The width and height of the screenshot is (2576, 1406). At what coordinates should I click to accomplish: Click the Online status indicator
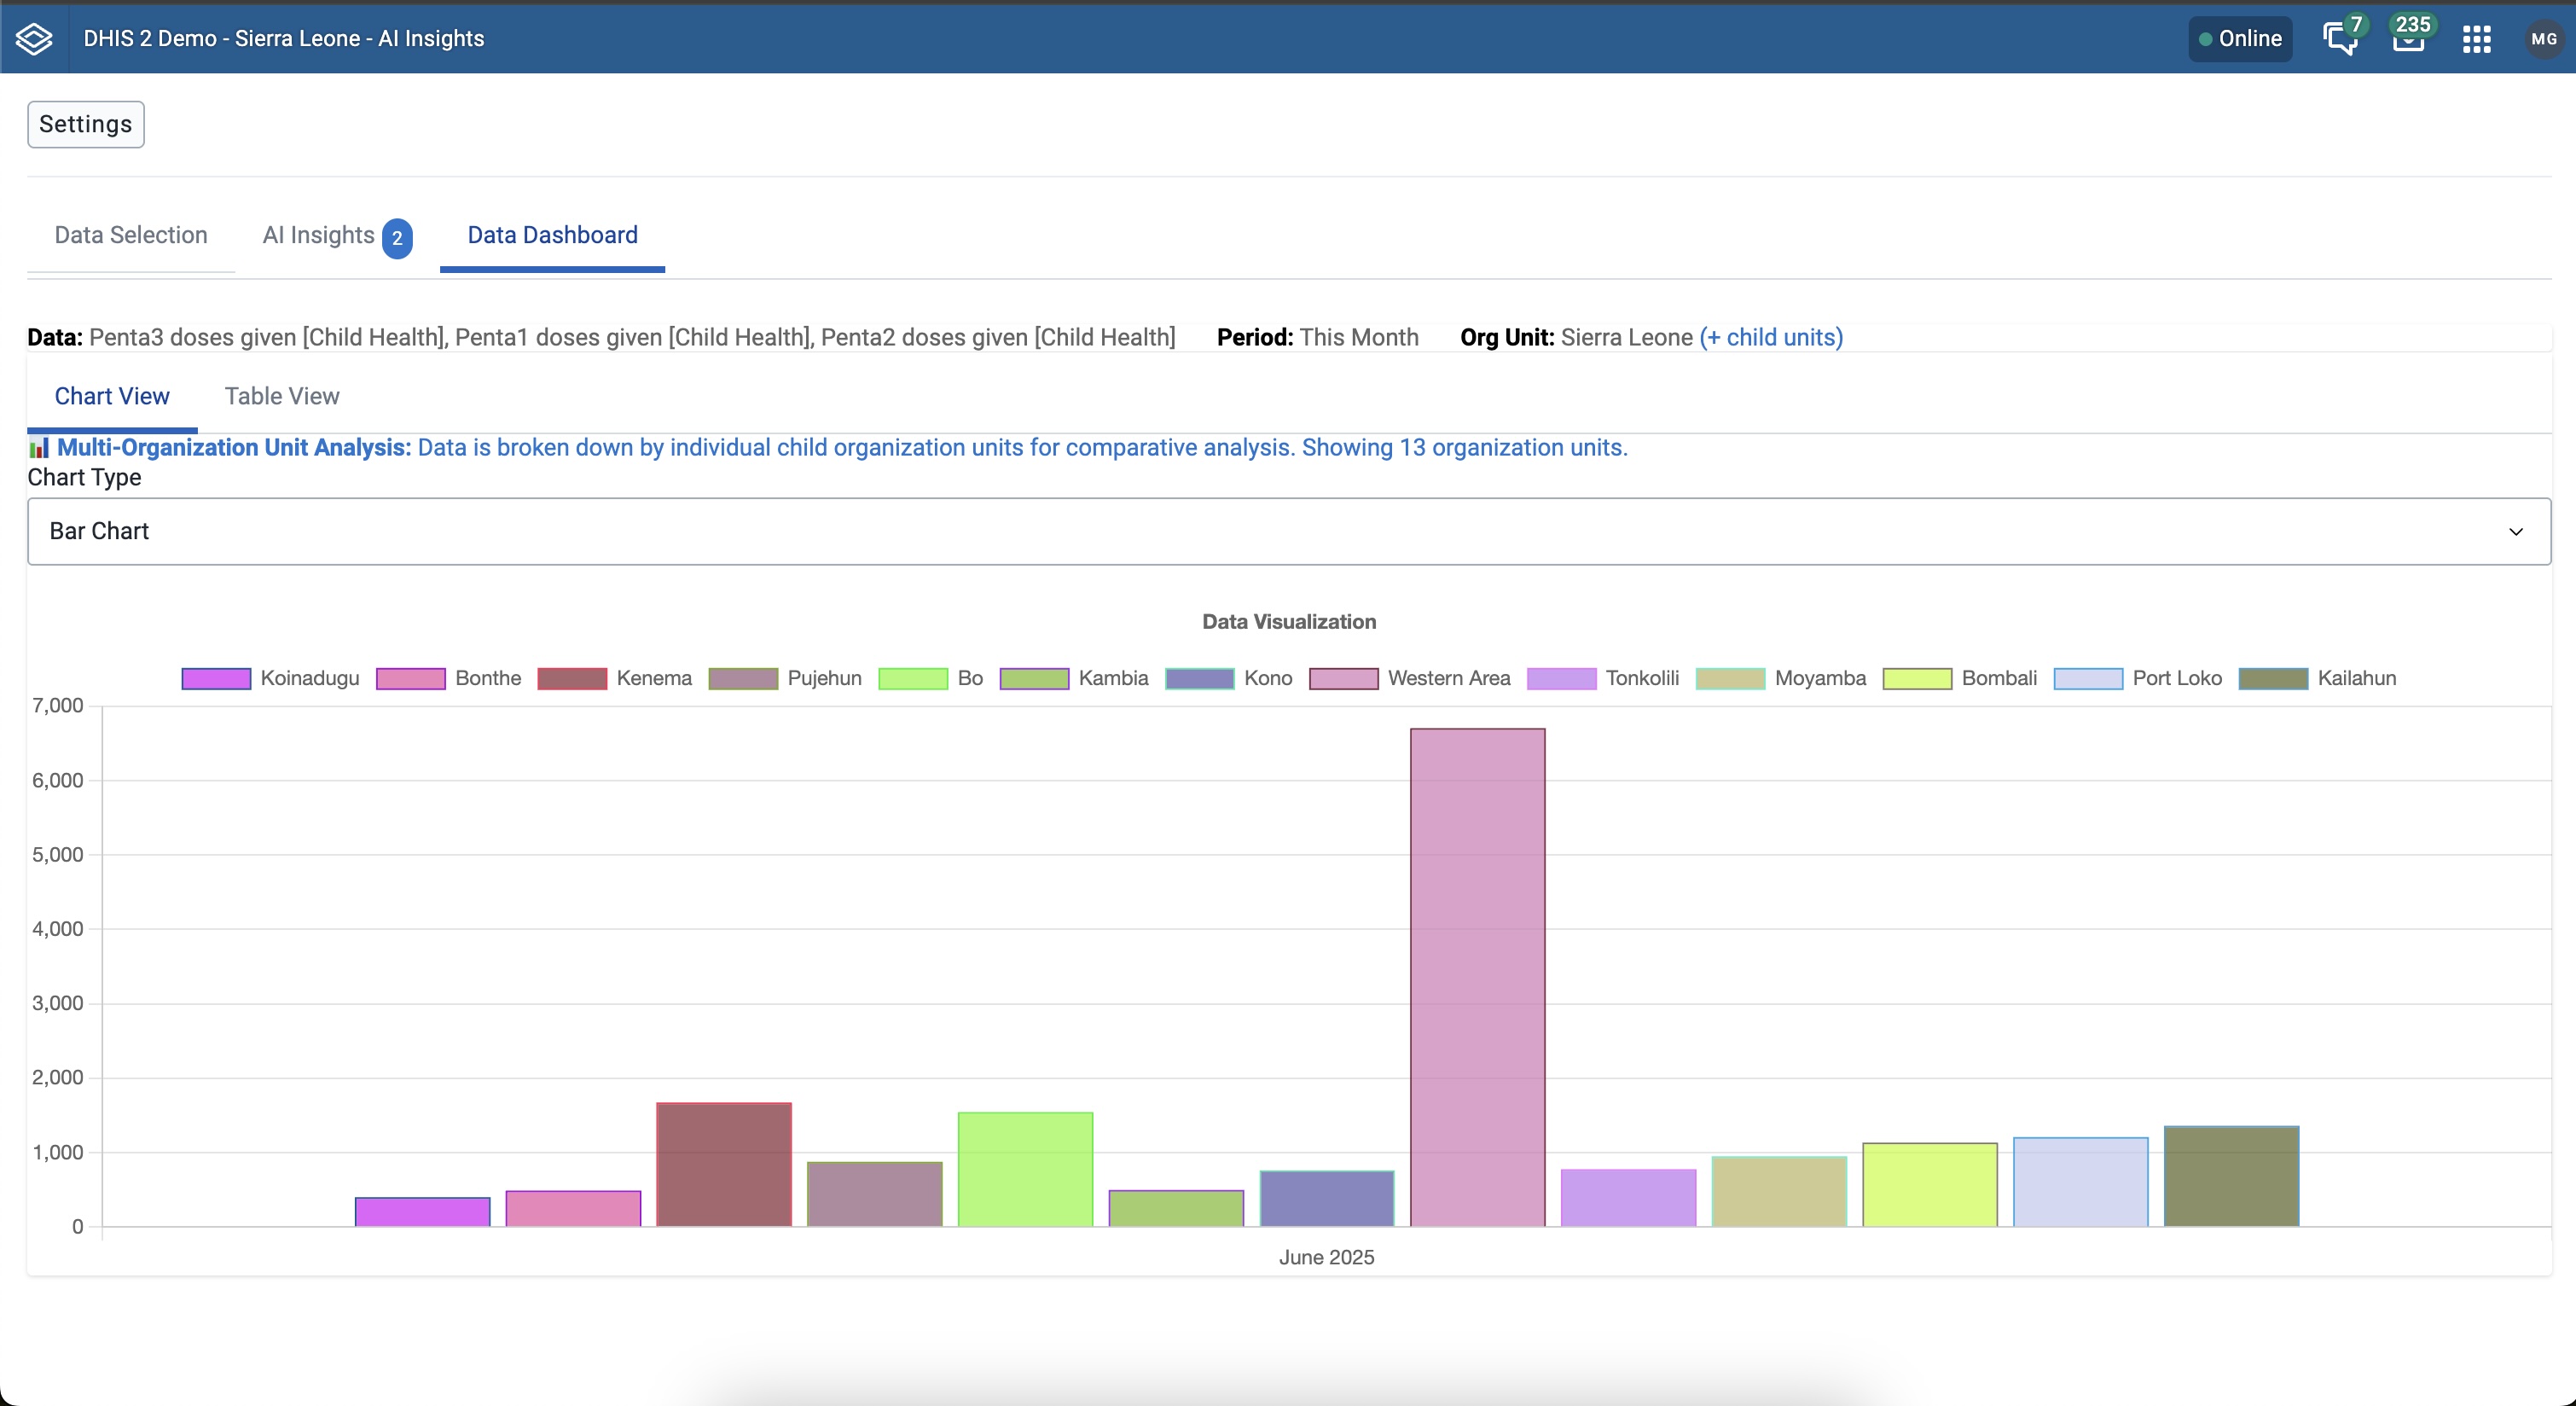click(2240, 39)
